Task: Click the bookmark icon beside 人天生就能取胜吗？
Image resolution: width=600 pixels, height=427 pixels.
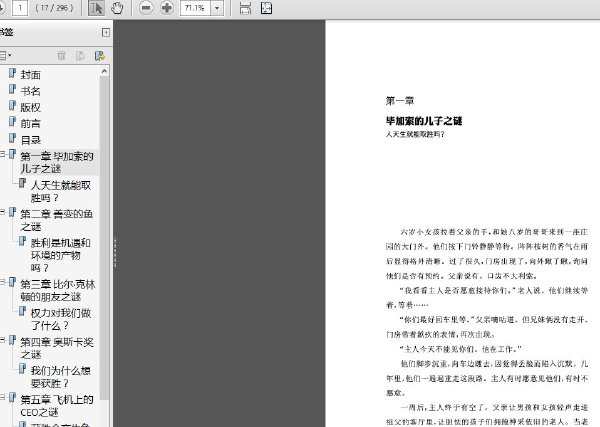Action: [x=23, y=183]
